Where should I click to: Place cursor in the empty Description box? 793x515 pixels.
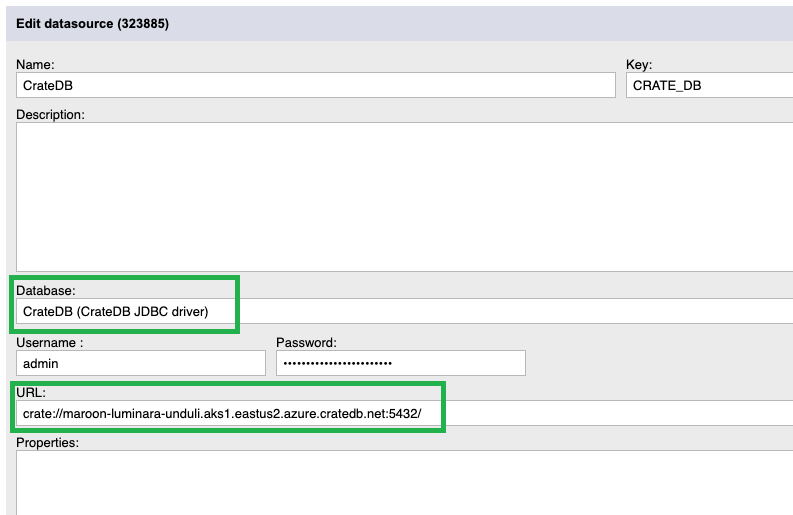click(405, 197)
